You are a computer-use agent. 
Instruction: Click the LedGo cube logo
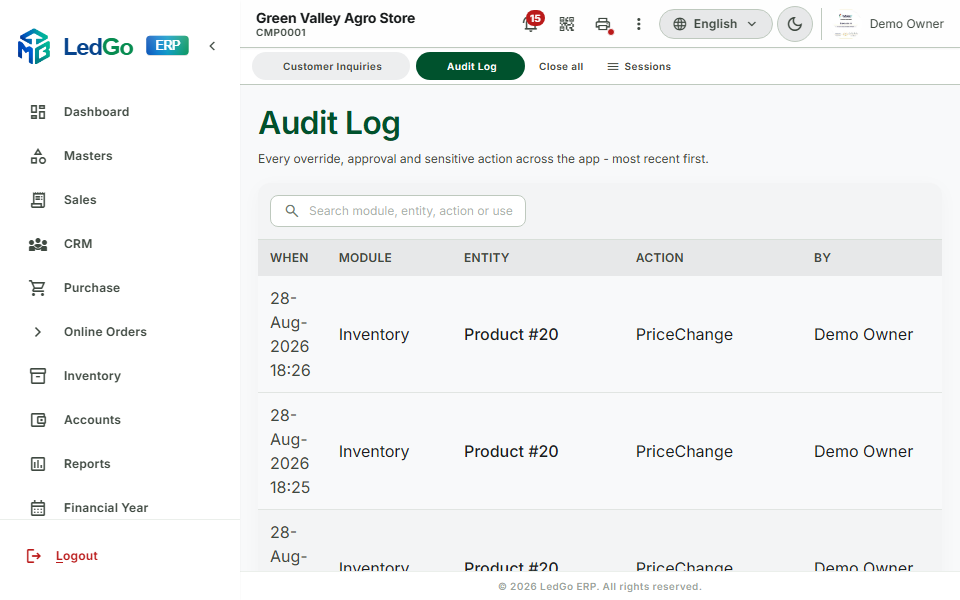click(34, 46)
